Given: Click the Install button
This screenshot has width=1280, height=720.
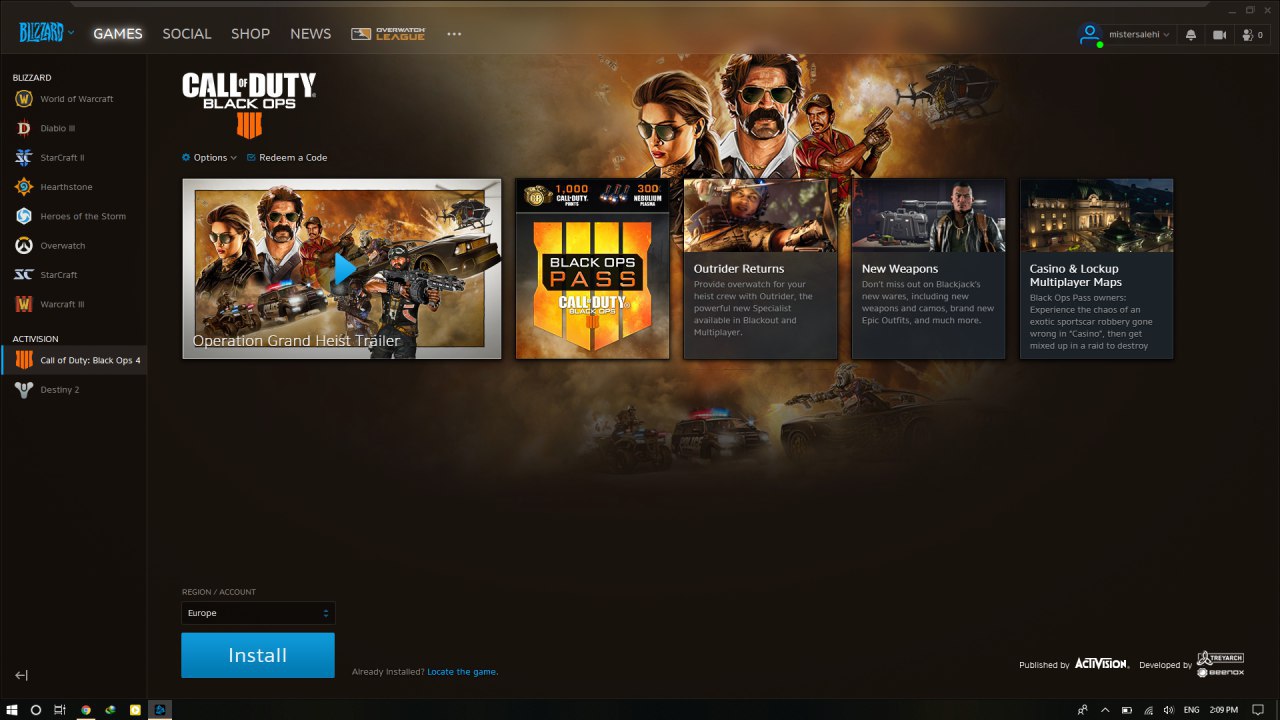Looking at the screenshot, I should pos(258,655).
